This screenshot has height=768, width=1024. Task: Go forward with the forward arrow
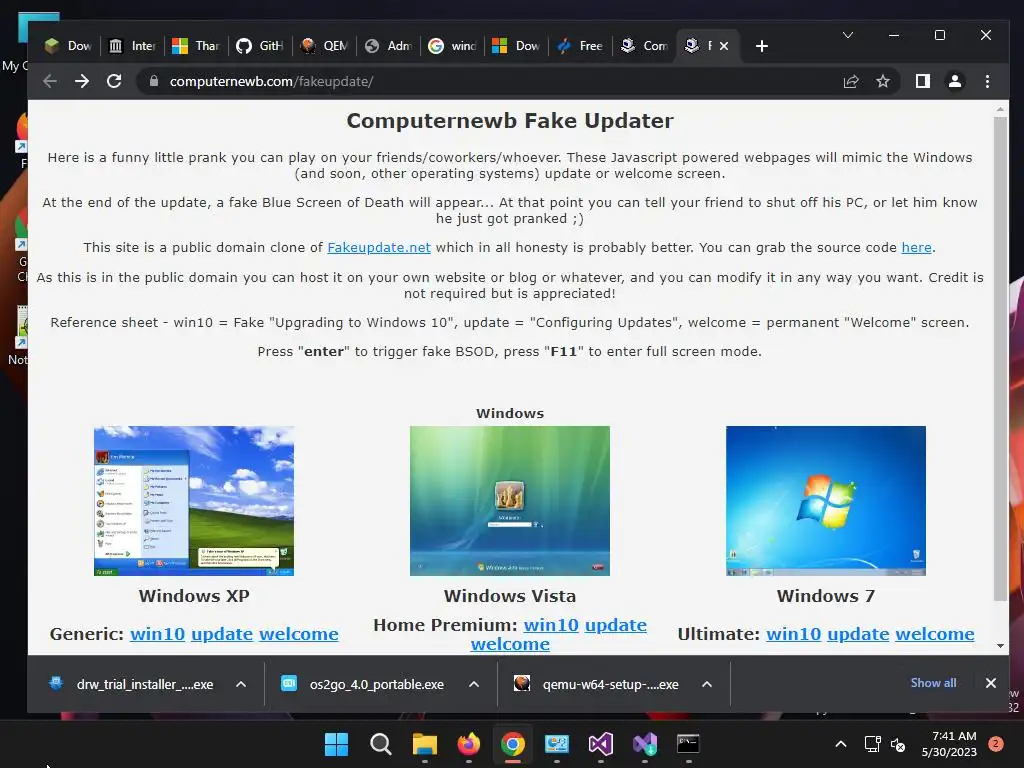coord(82,81)
